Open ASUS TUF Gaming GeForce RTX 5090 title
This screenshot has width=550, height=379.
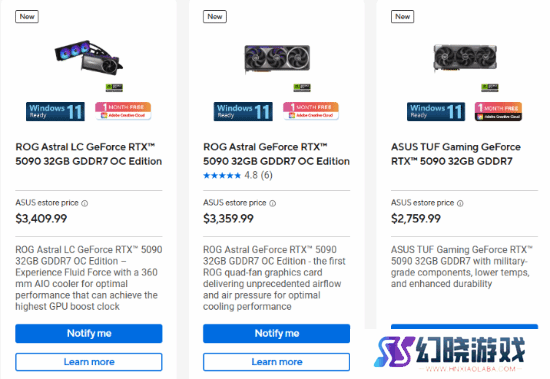coord(456,154)
